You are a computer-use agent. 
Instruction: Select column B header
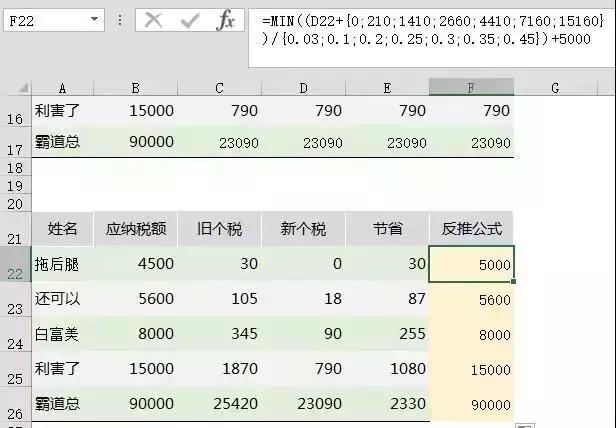click(136, 87)
